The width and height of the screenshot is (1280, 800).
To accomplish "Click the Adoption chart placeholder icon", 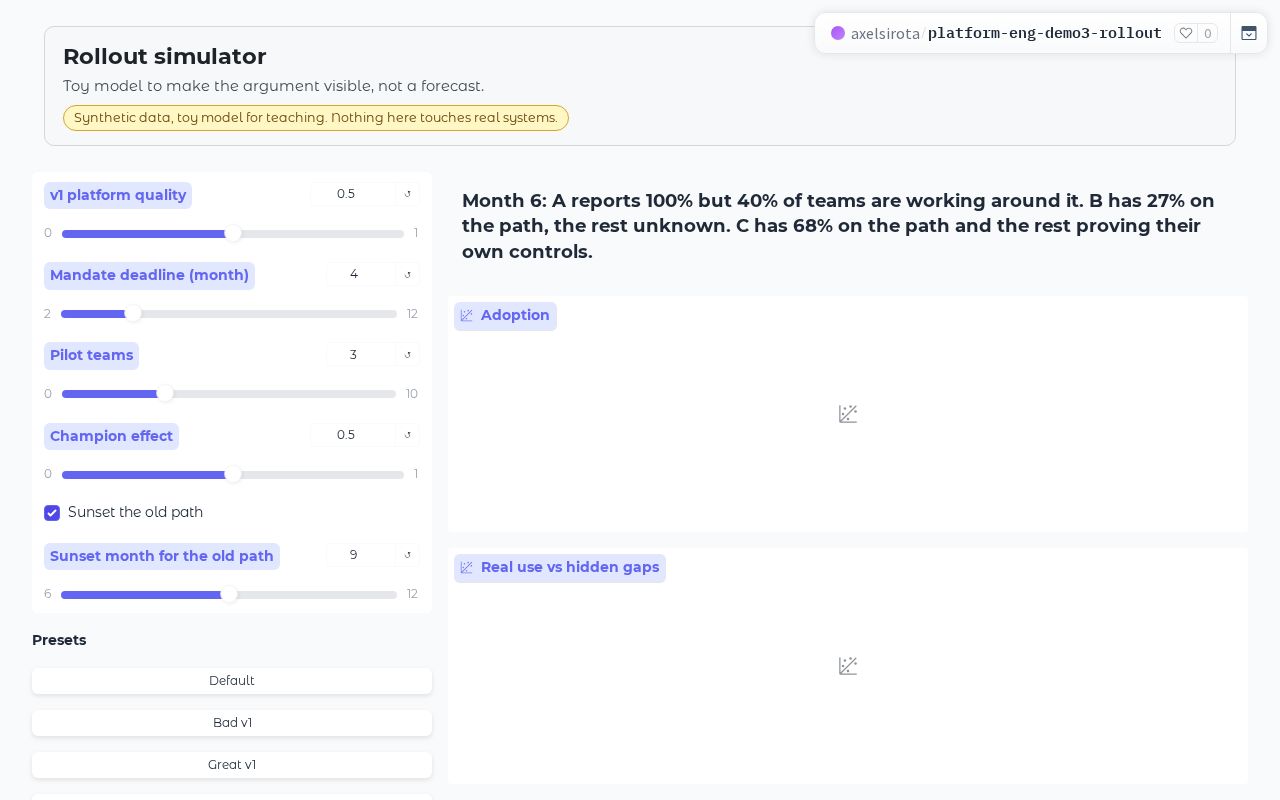I will point(848,414).
